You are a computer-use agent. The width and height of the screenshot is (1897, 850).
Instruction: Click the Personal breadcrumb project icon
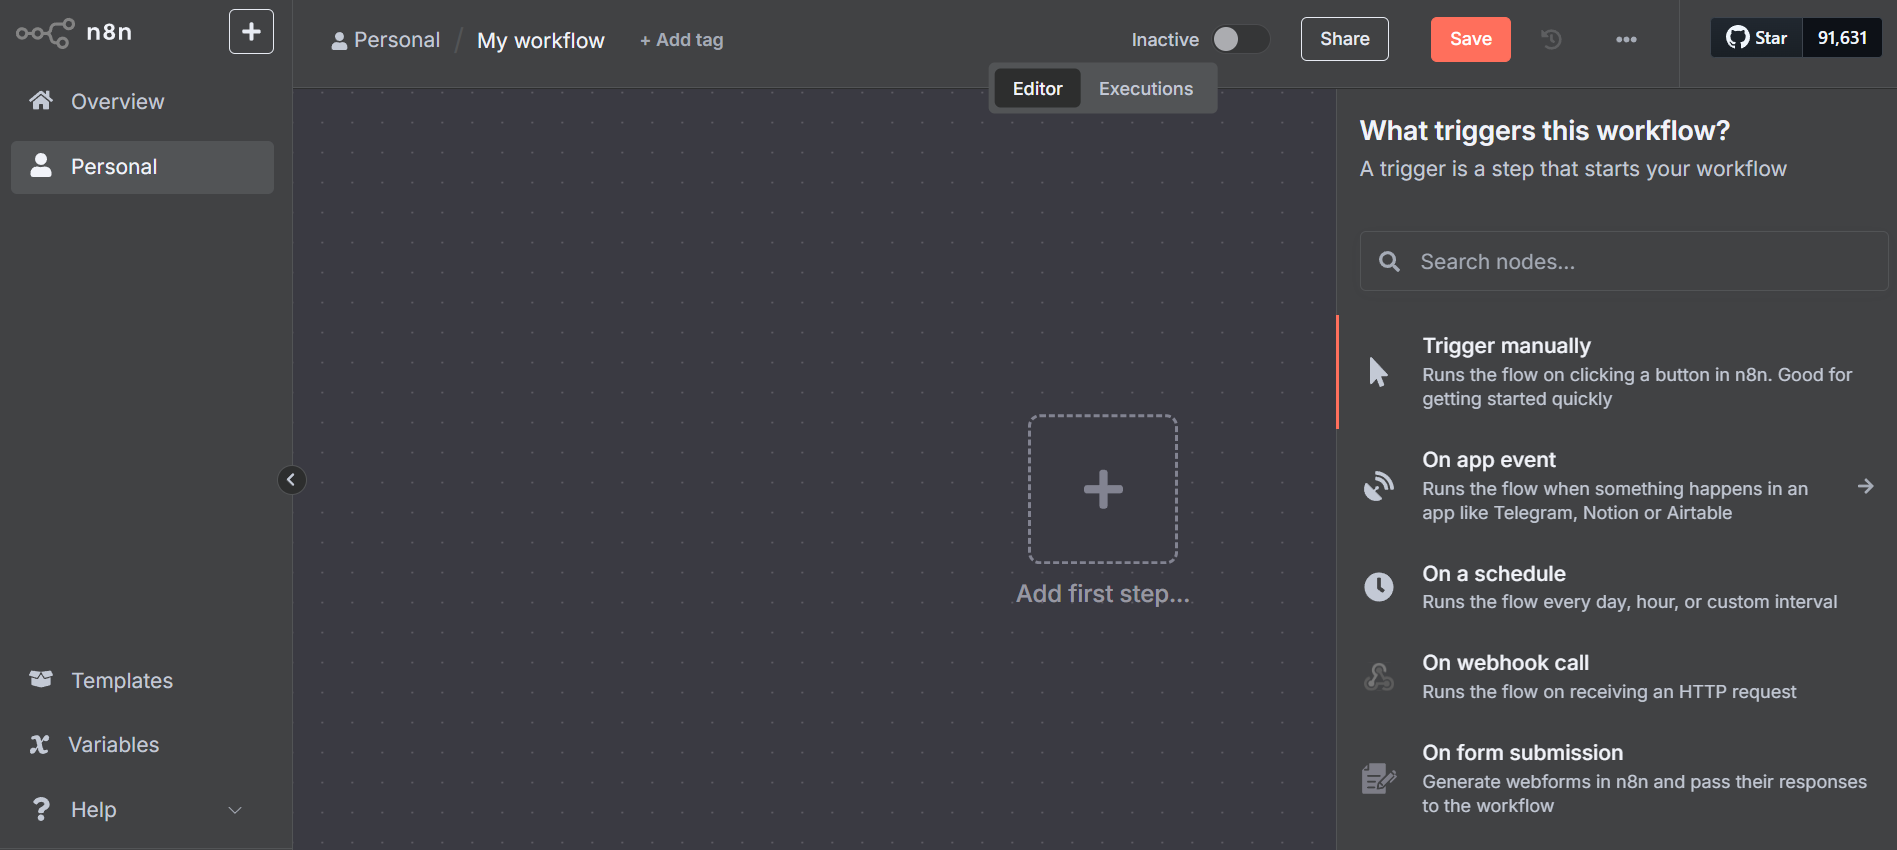tap(339, 41)
